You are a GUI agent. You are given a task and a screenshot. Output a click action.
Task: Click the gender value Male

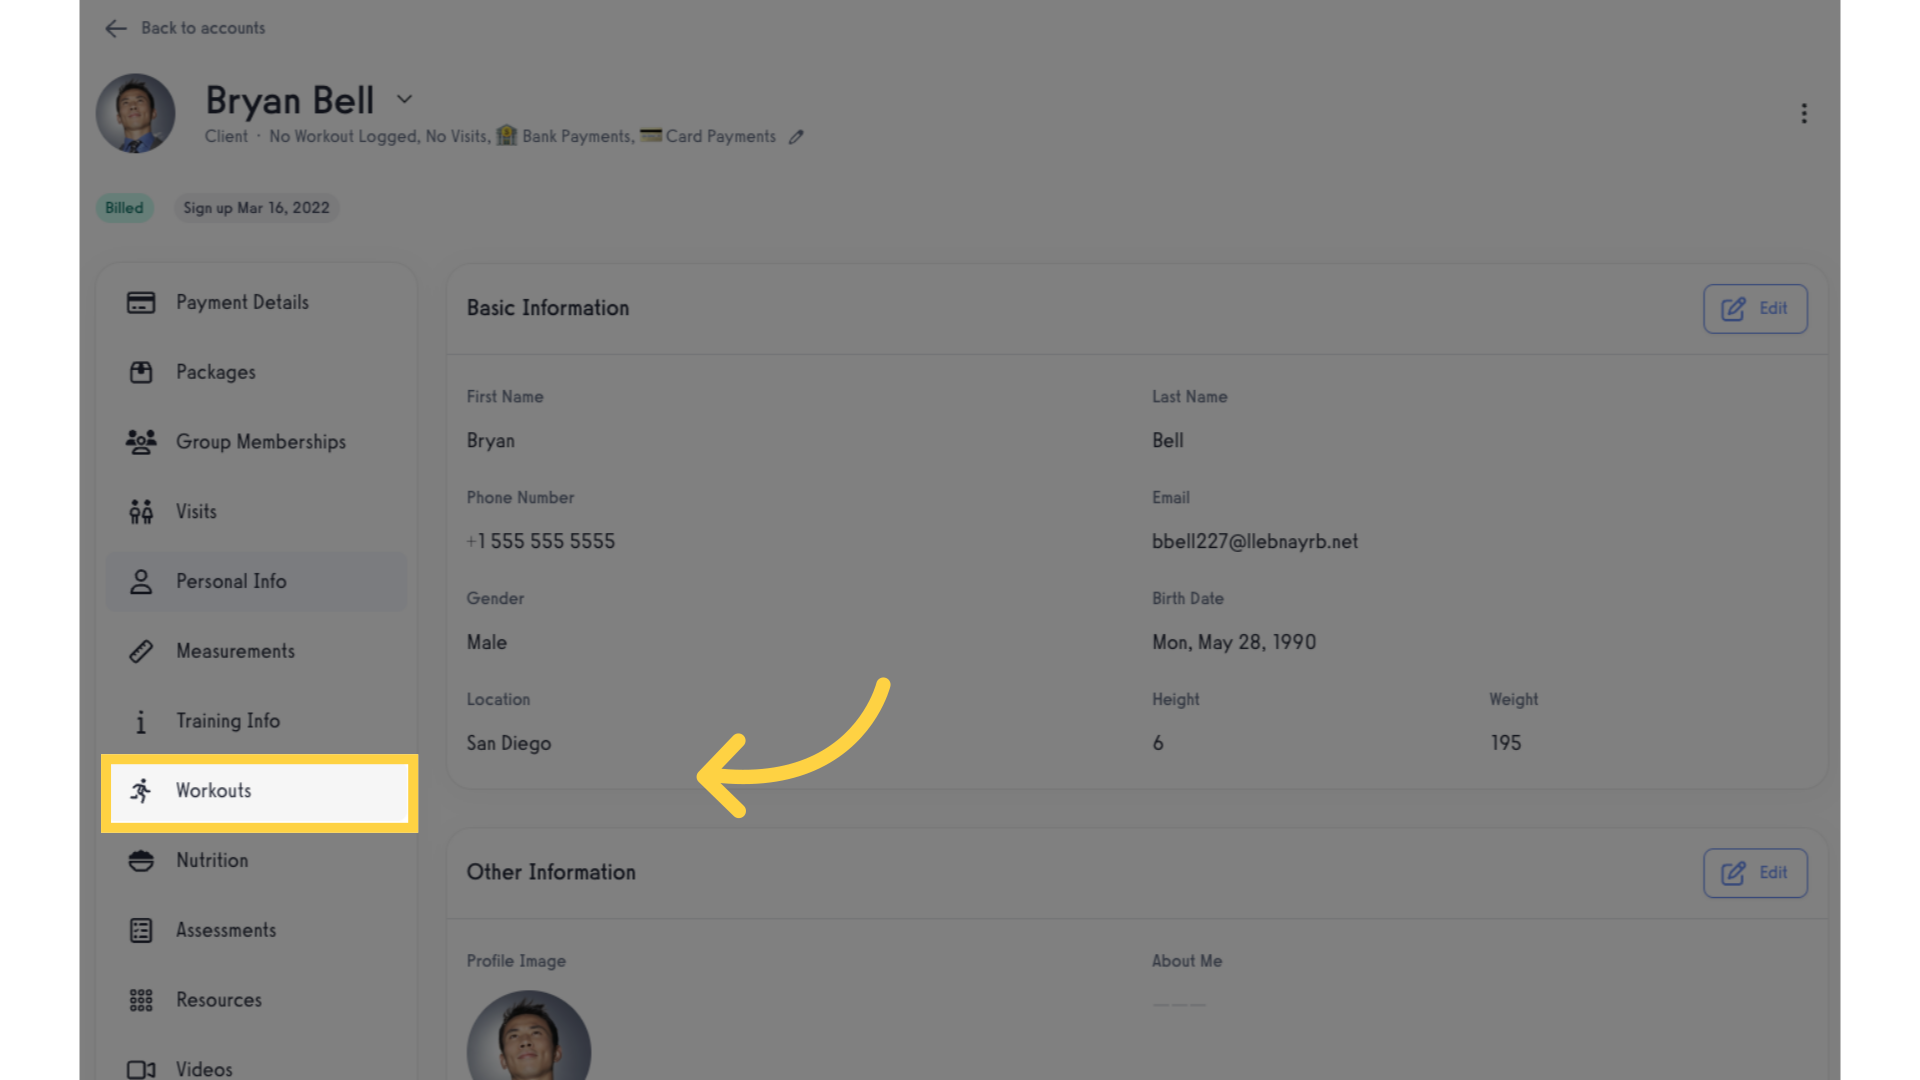487,643
